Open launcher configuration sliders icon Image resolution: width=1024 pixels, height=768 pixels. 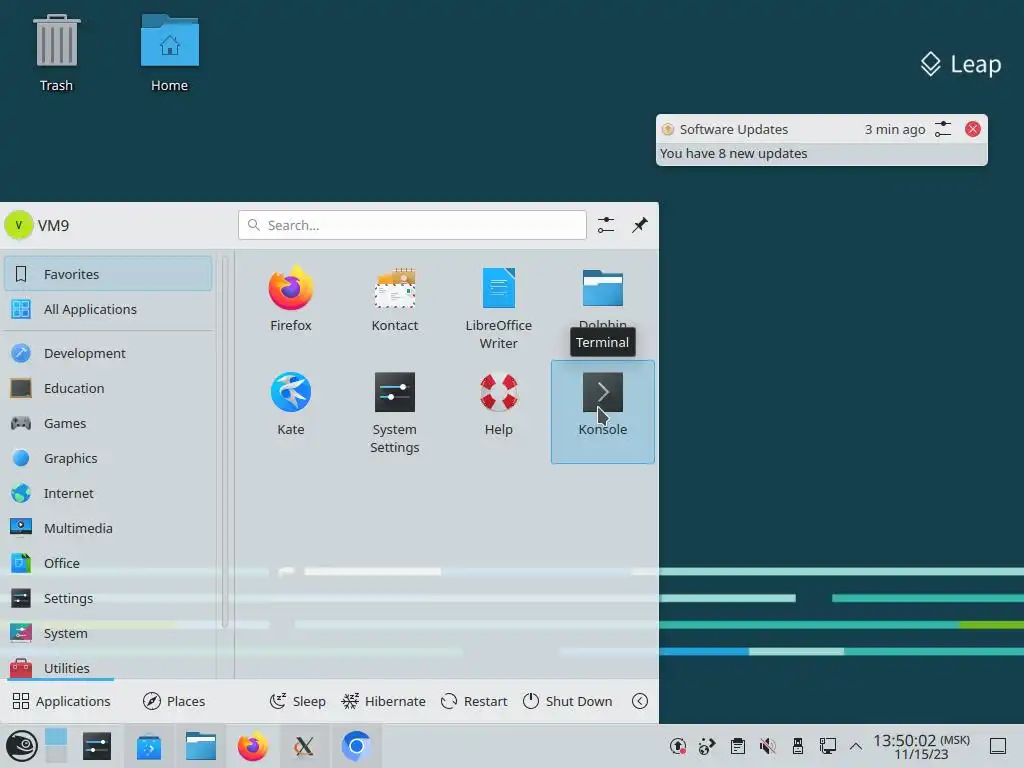(605, 225)
